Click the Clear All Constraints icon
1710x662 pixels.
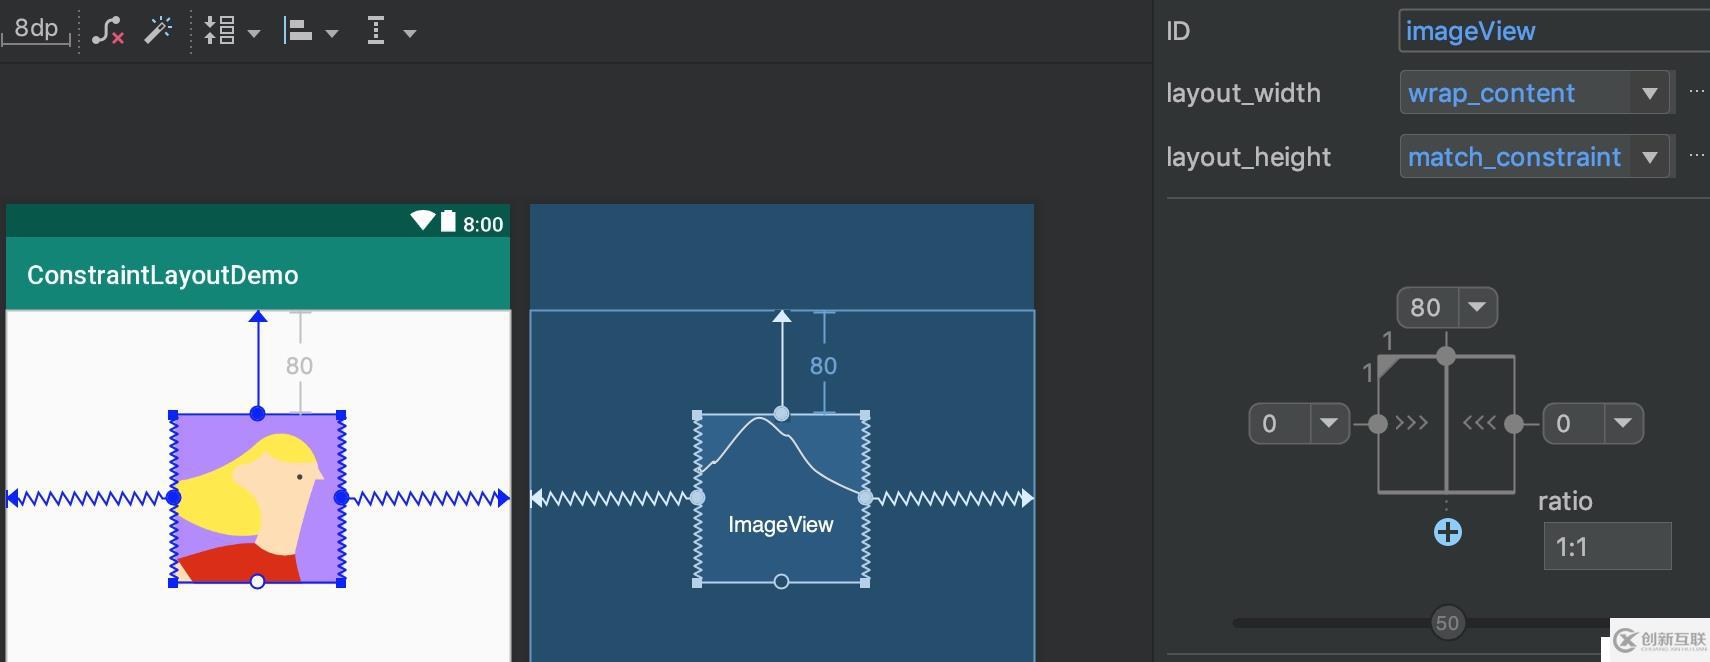pyautogui.click(x=108, y=32)
